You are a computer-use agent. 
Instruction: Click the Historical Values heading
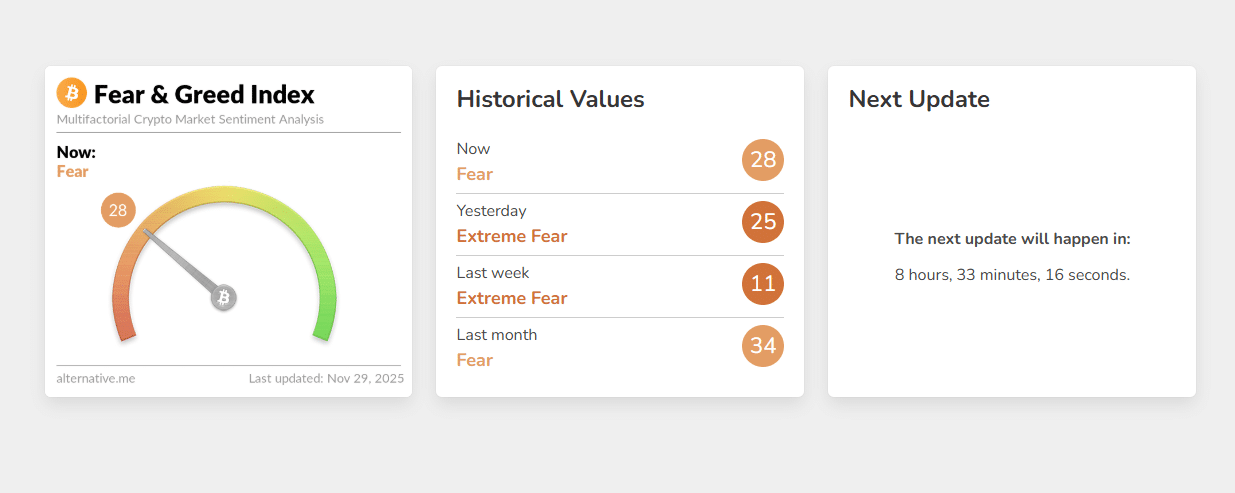pos(550,99)
